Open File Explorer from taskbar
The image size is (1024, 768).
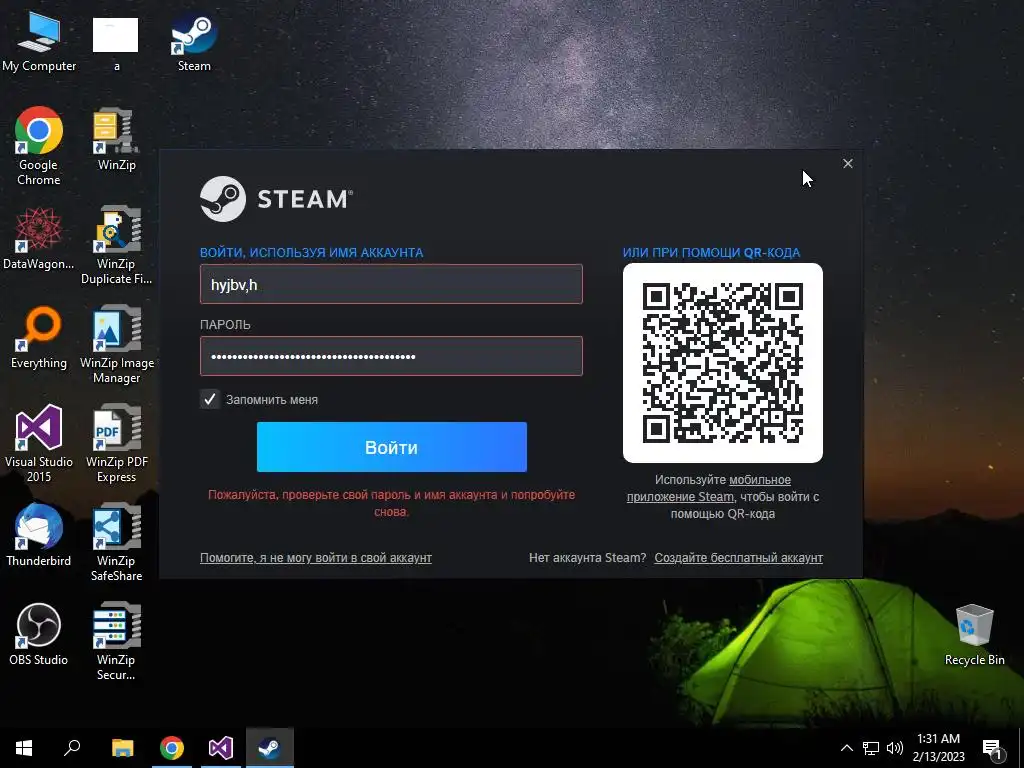pos(123,748)
